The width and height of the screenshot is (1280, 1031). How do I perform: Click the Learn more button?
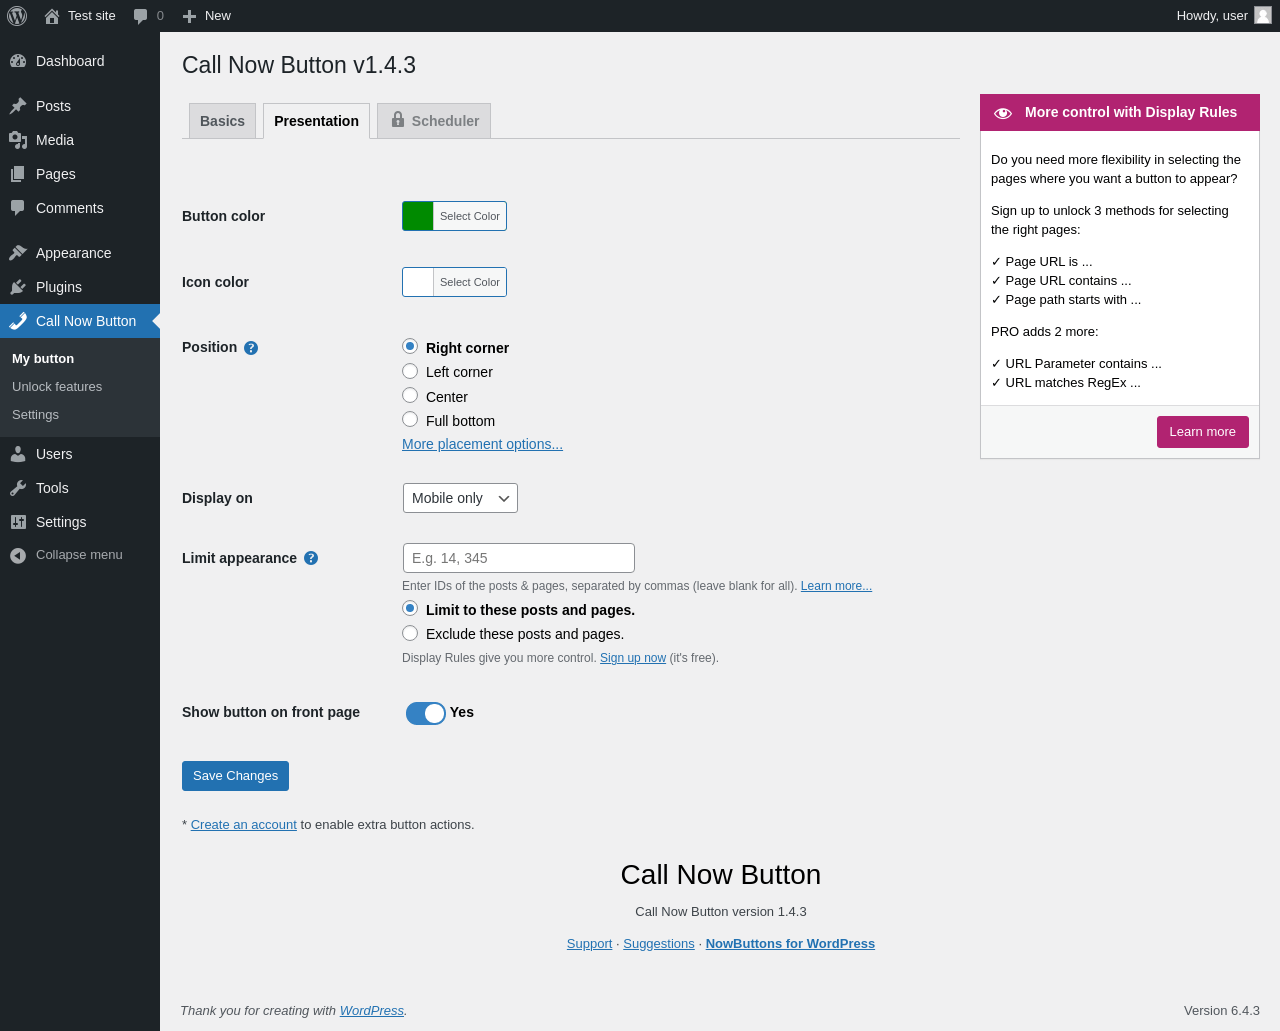[x=1203, y=432]
